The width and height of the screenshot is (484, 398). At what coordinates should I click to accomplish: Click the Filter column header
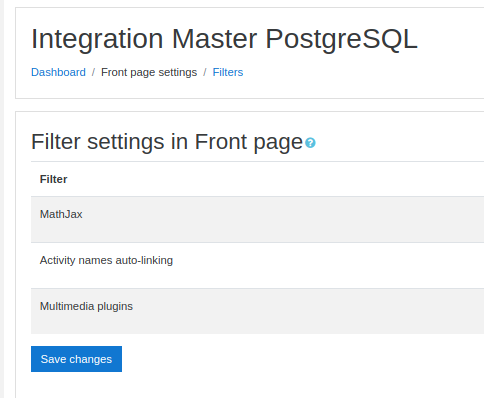click(x=53, y=179)
